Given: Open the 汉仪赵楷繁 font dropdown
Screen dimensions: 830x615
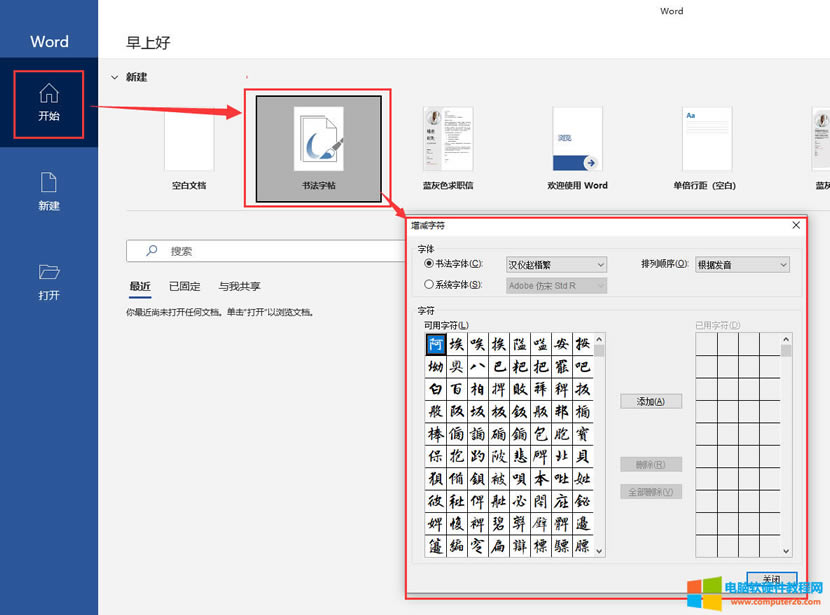Looking at the screenshot, I should pyautogui.click(x=556, y=265).
